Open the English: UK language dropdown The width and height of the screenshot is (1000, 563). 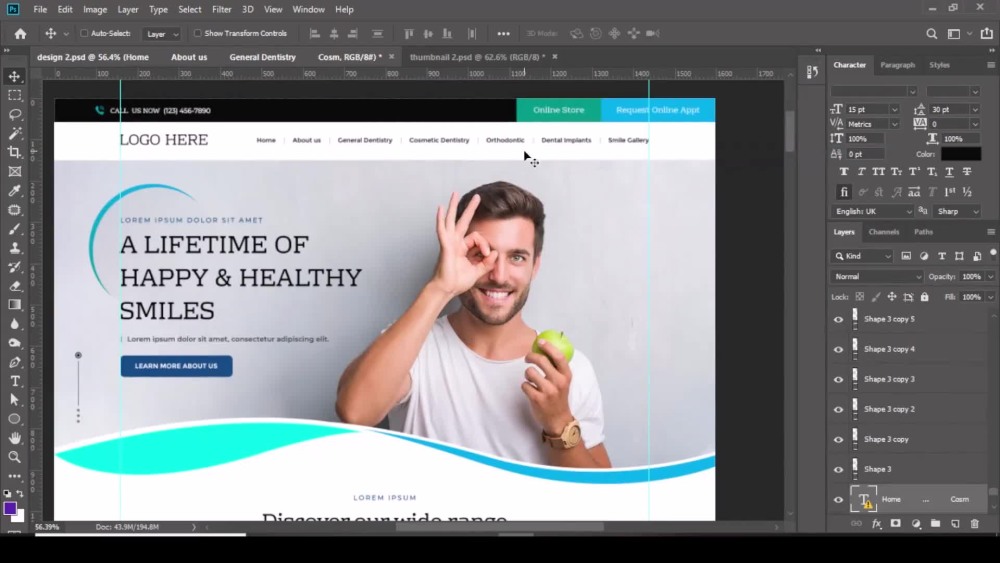tap(872, 211)
